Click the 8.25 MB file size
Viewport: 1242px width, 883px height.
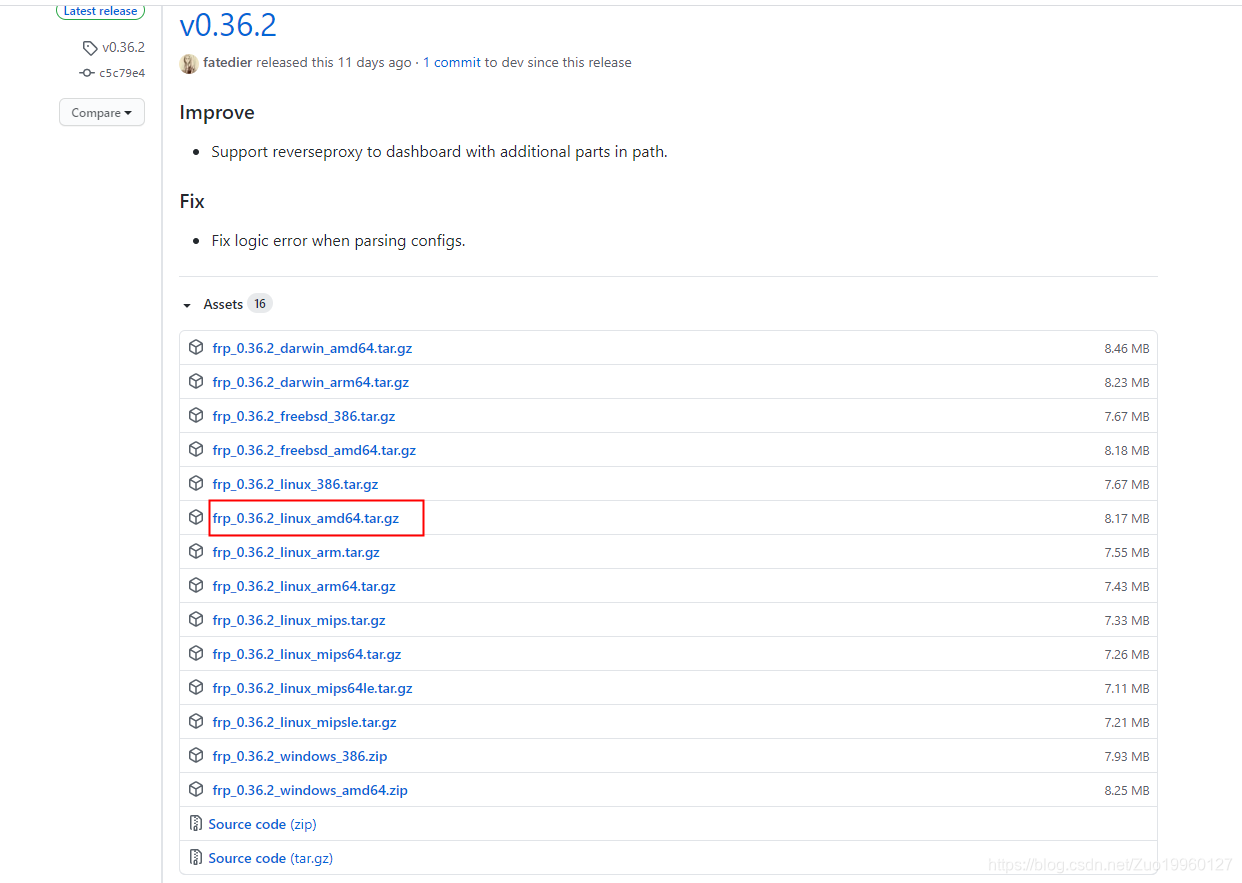pos(1127,791)
